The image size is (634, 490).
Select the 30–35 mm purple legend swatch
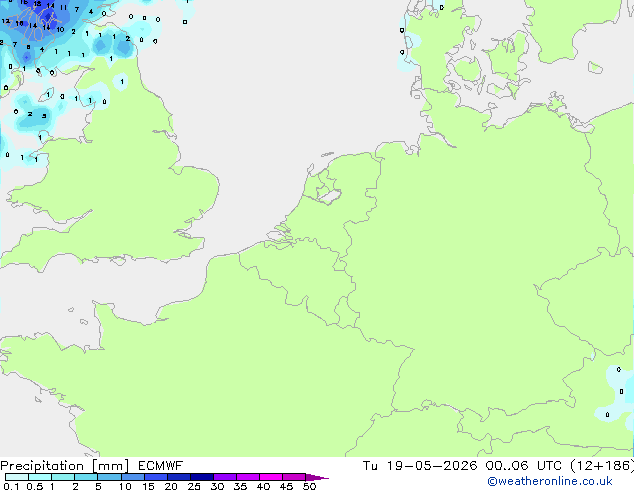click(224, 477)
